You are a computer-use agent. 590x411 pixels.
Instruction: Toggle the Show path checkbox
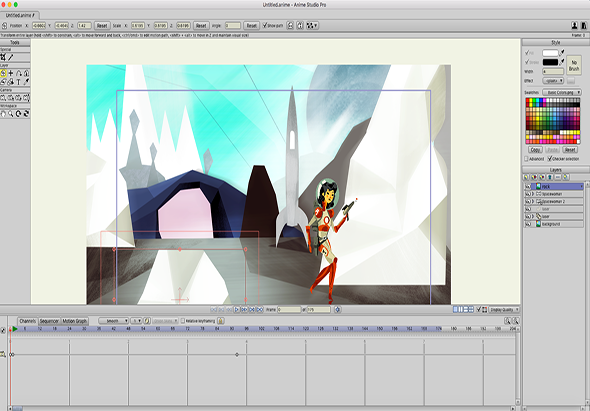(x=265, y=25)
